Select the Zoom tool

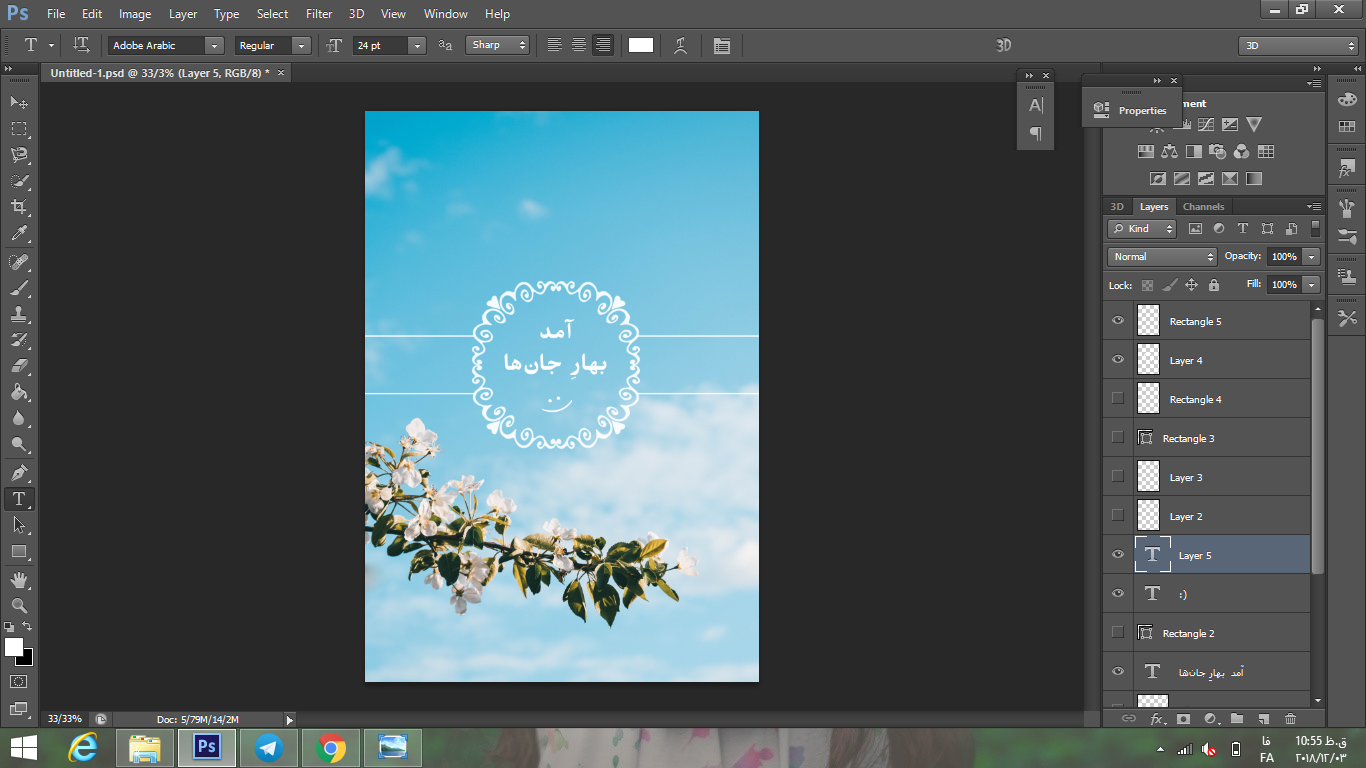pos(19,606)
